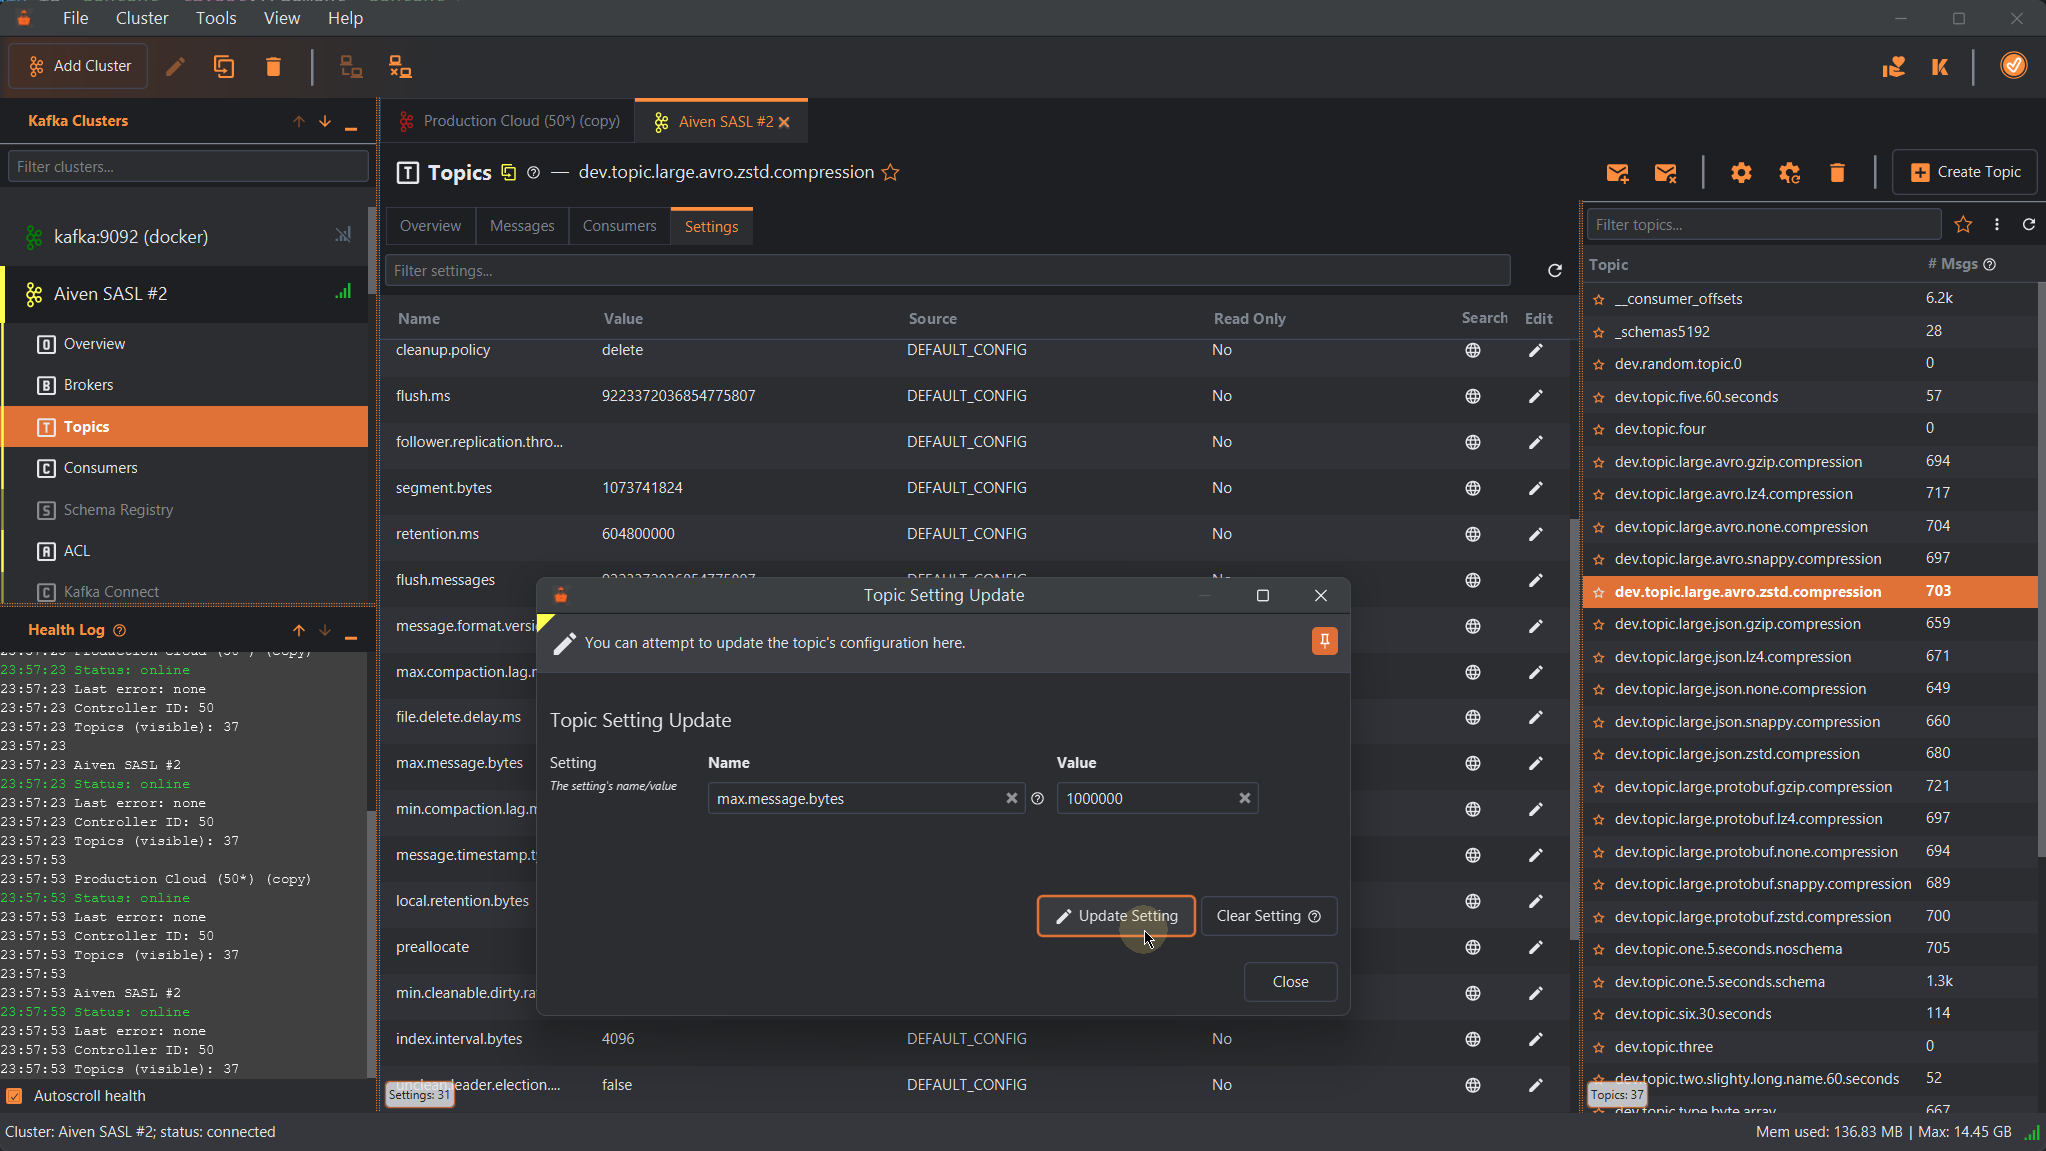Open search globe for retention.ms setting
2046x1151 pixels.
[x=1472, y=534]
